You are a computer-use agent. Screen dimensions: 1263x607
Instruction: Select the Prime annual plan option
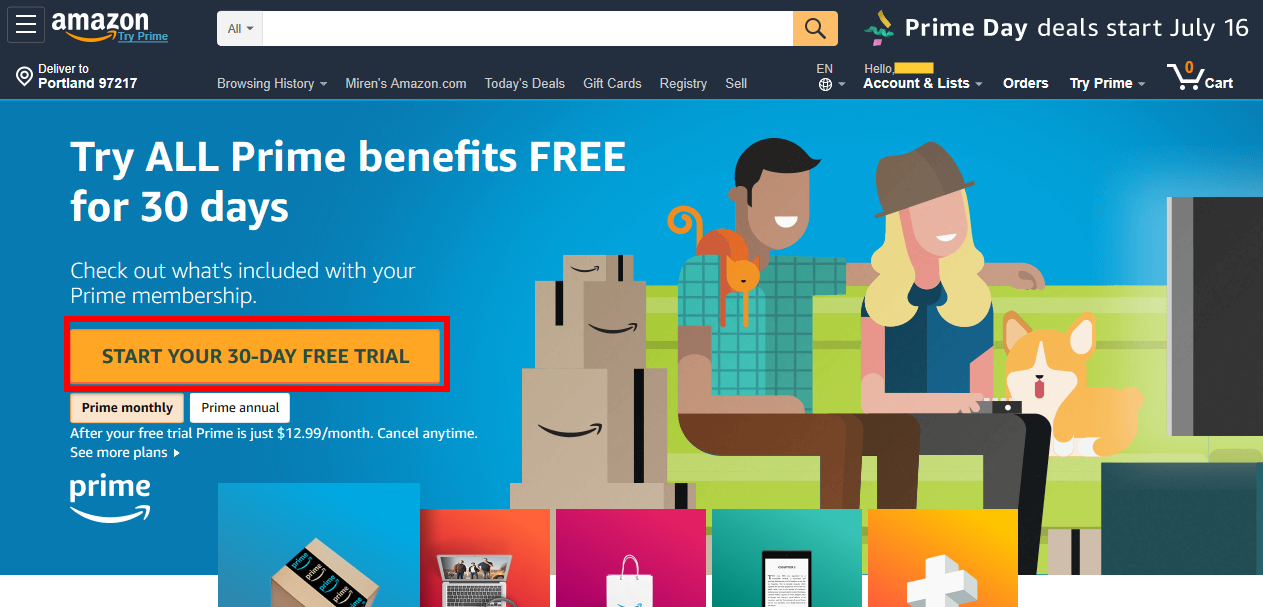click(x=240, y=408)
